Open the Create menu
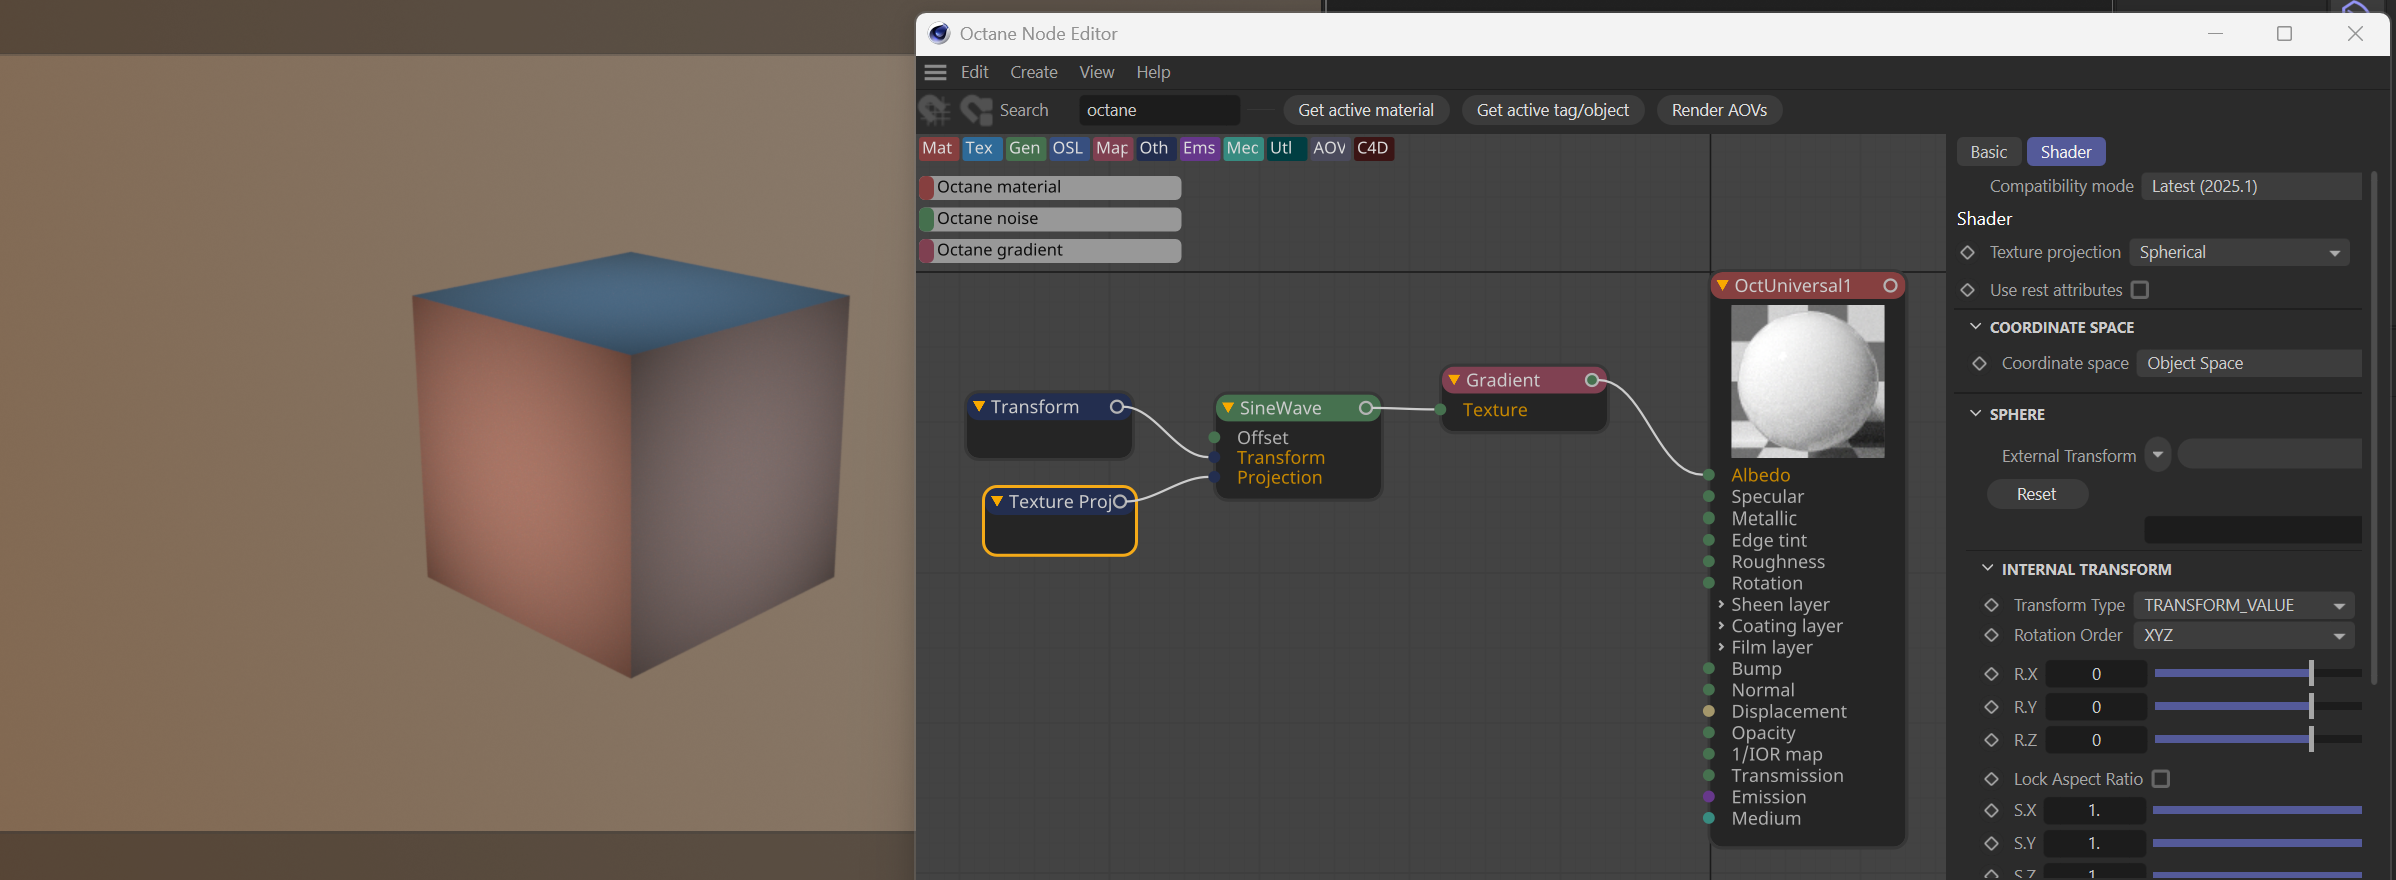 coord(1033,72)
